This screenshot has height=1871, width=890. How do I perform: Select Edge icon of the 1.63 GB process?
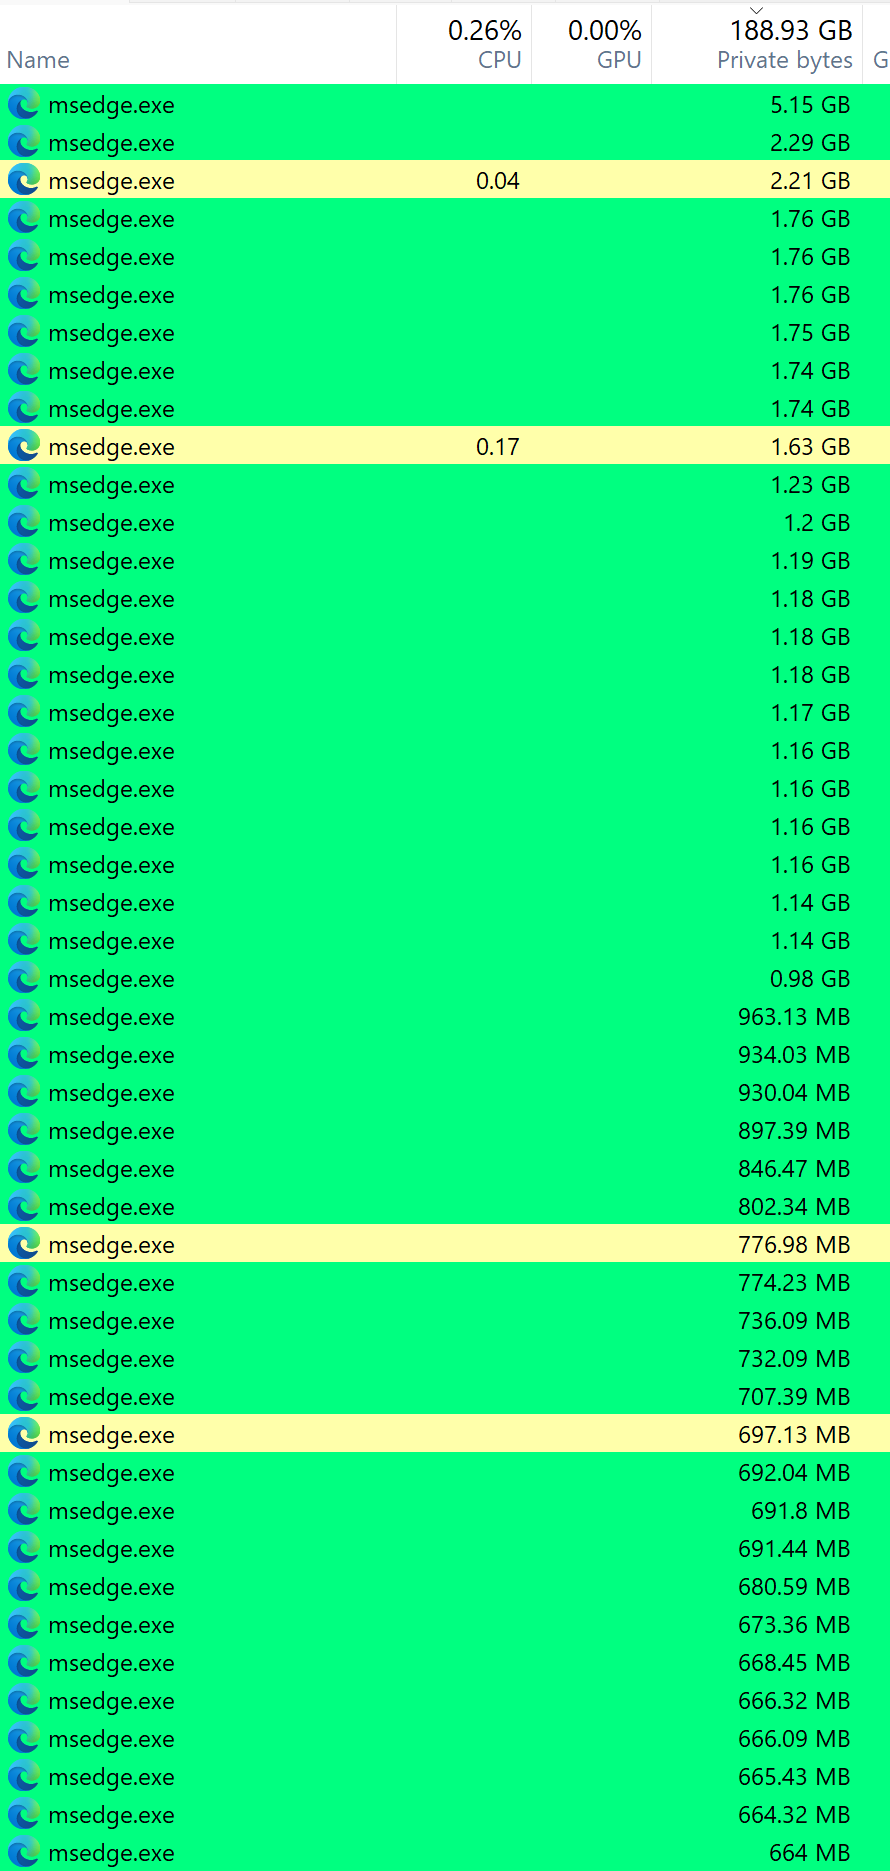[24, 447]
